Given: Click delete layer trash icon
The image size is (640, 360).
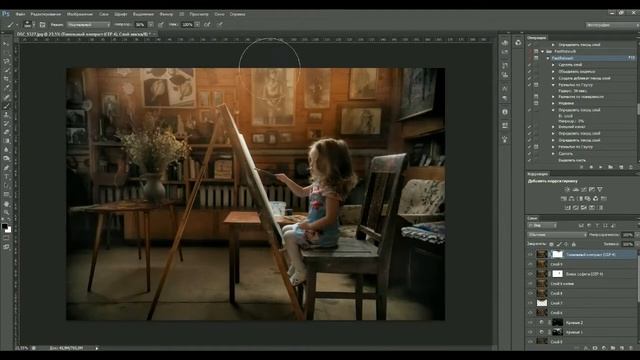Looking at the screenshot, I should (x=631, y=348).
